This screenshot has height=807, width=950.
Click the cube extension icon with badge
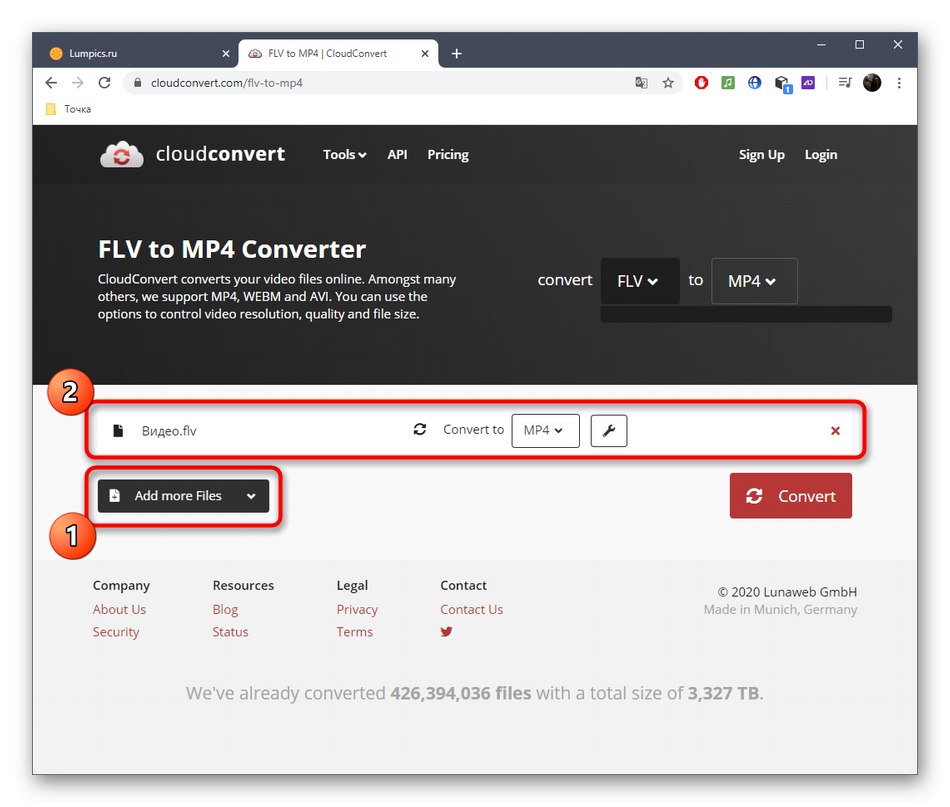[x=782, y=84]
